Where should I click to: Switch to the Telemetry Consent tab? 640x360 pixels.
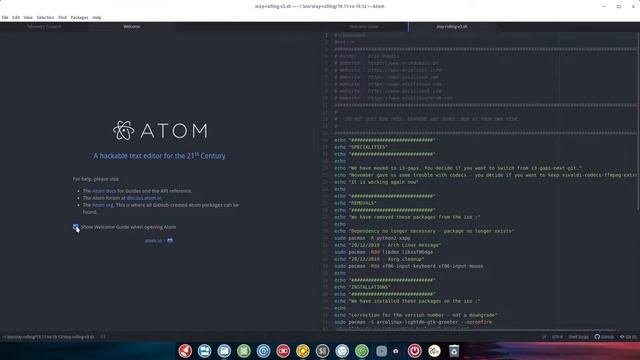click(44, 27)
